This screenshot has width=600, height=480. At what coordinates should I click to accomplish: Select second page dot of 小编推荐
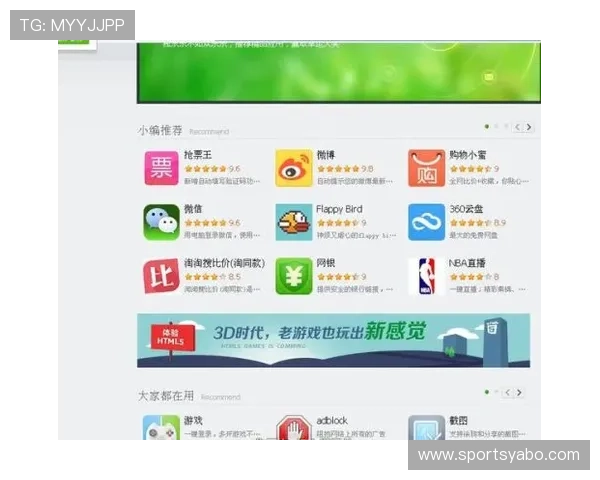[x=496, y=126]
